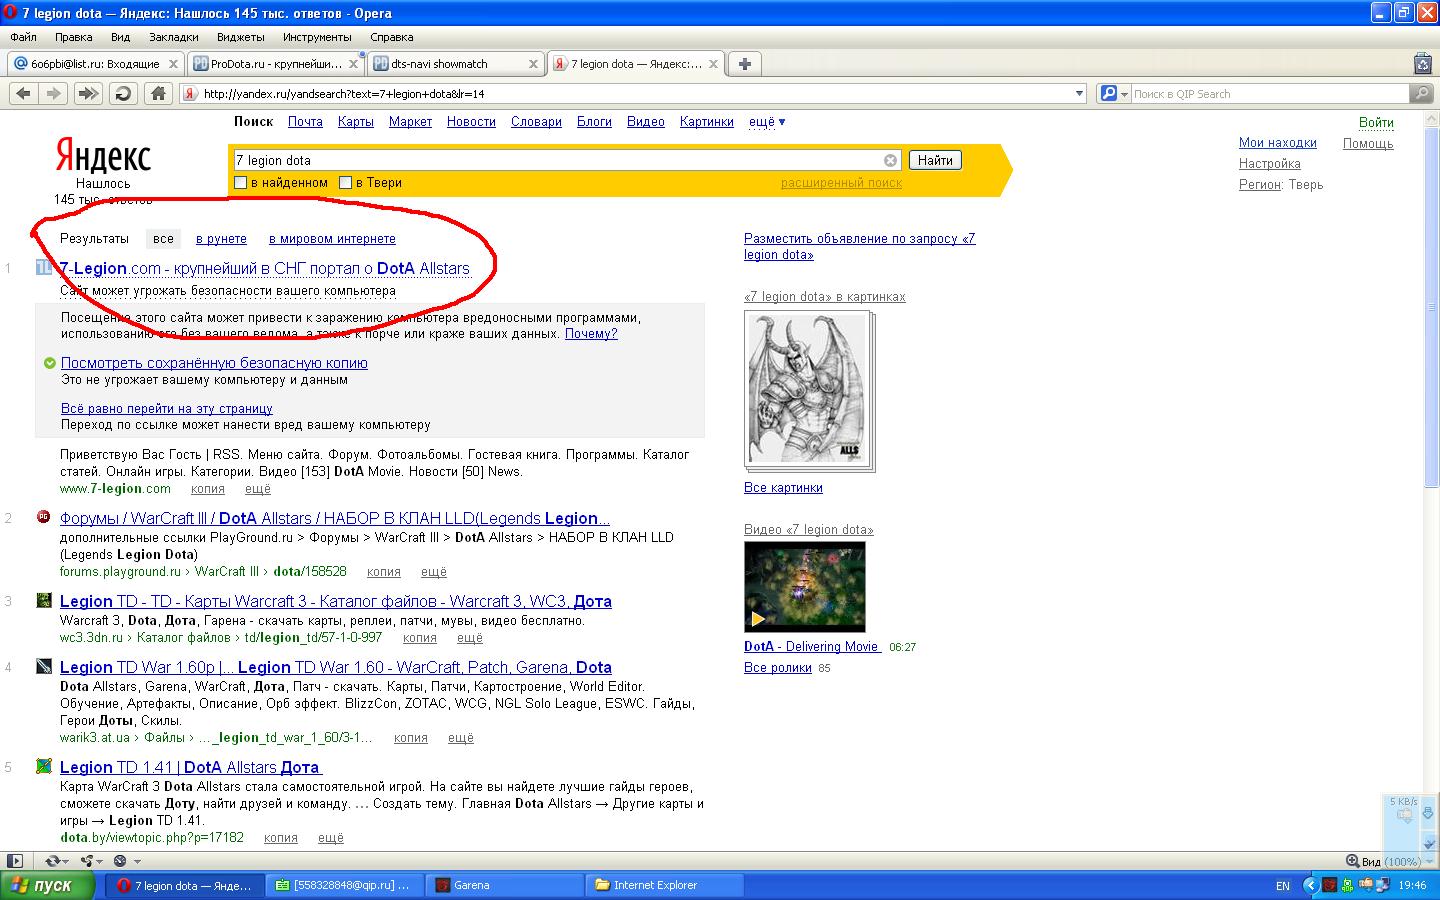Image resolution: width=1440 pixels, height=900 pixels.
Task: Clear the Yandex search query field
Action: (x=890, y=160)
